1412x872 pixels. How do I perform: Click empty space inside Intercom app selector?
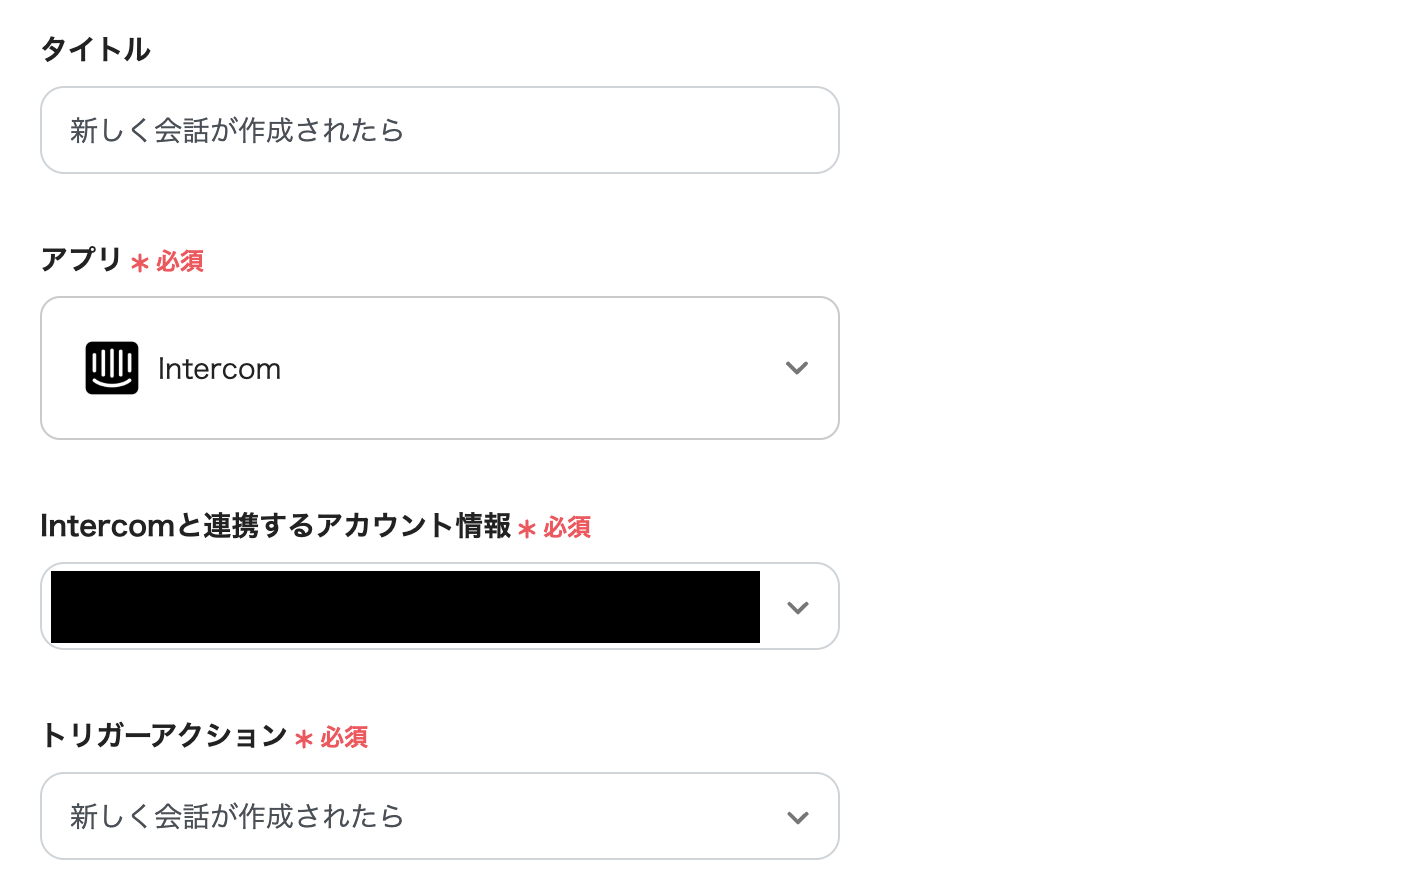pyautogui.click(x=530, y=368)
